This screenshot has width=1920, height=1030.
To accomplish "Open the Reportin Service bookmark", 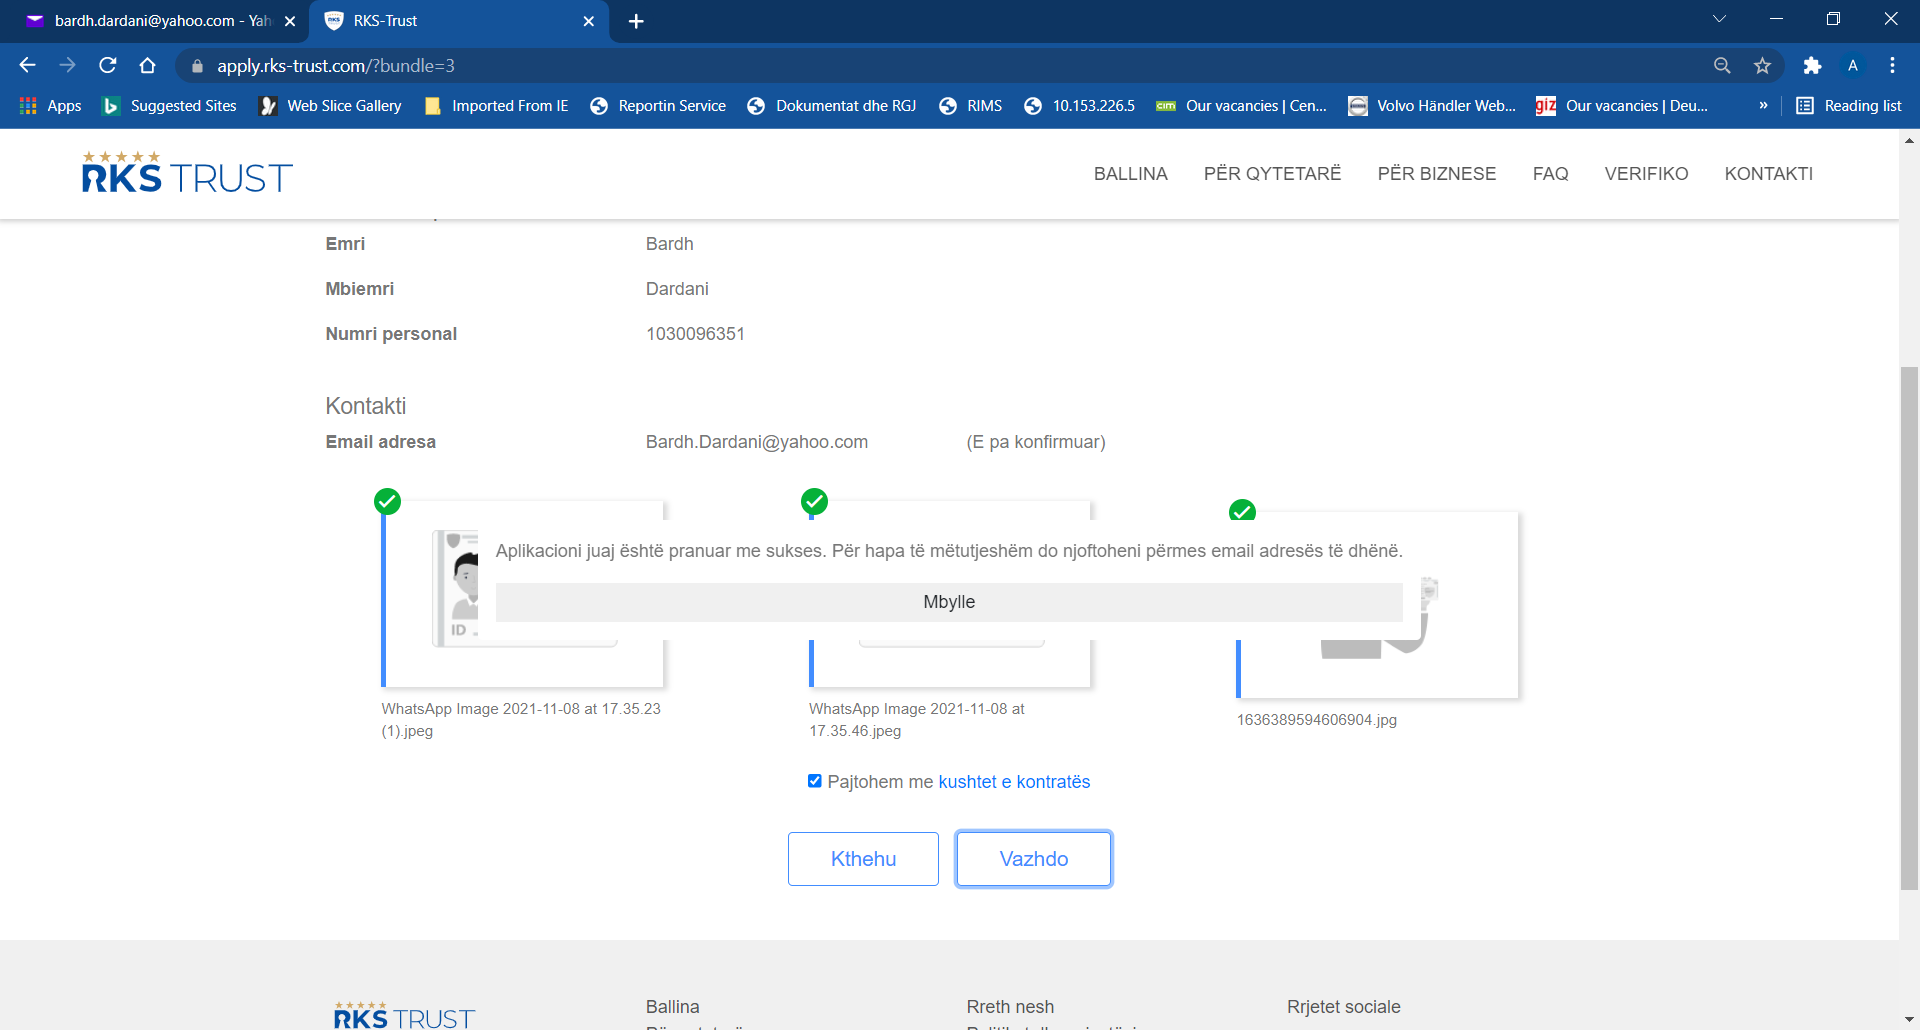I will tap(658, 105).
